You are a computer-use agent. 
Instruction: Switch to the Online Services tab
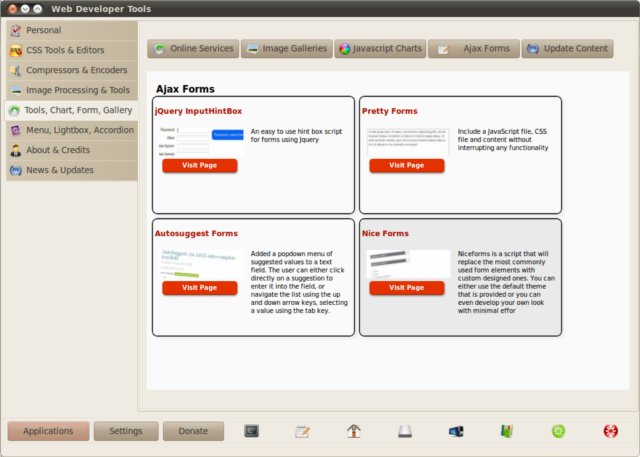(x=193, y=49)
